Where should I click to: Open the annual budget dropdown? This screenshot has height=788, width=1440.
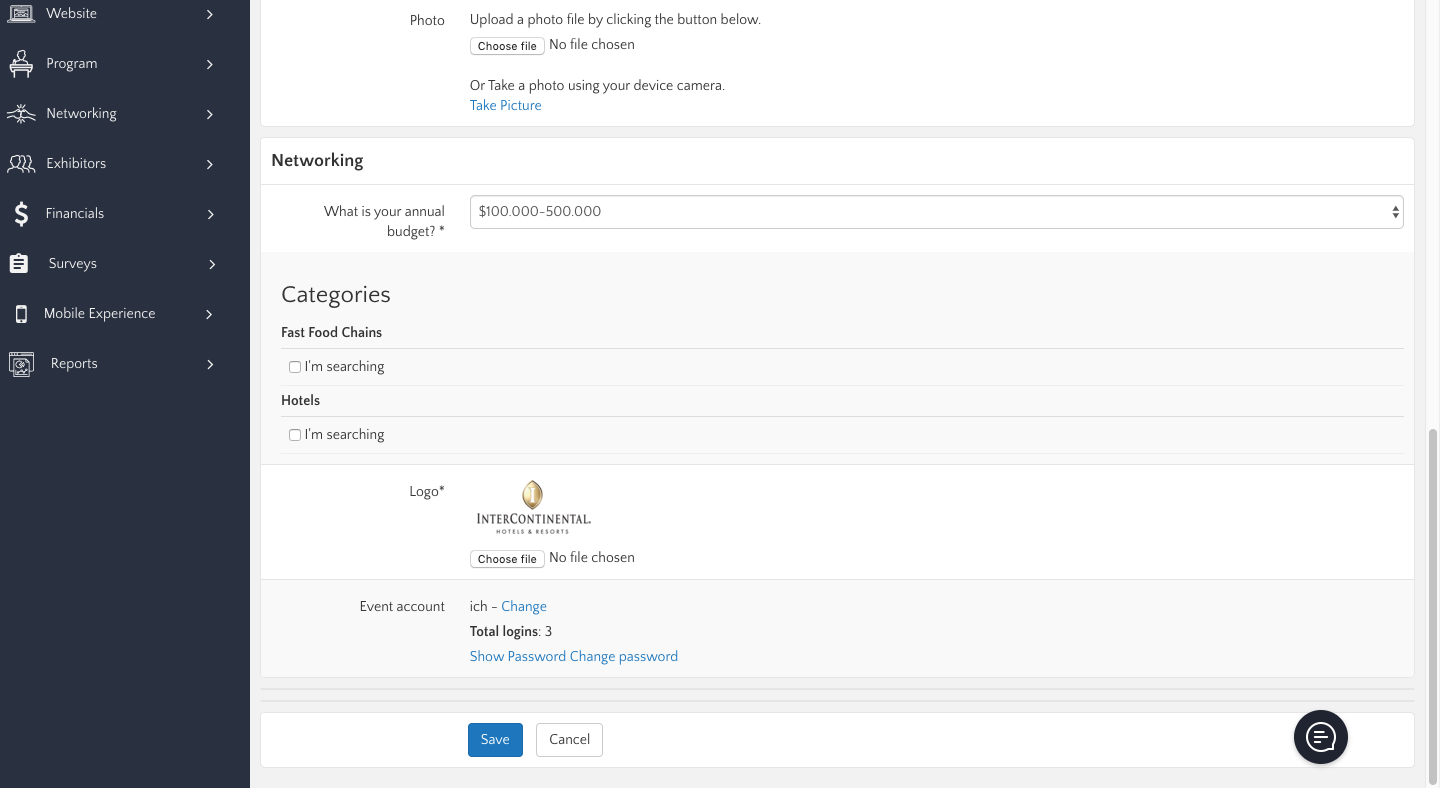(936, 212)
